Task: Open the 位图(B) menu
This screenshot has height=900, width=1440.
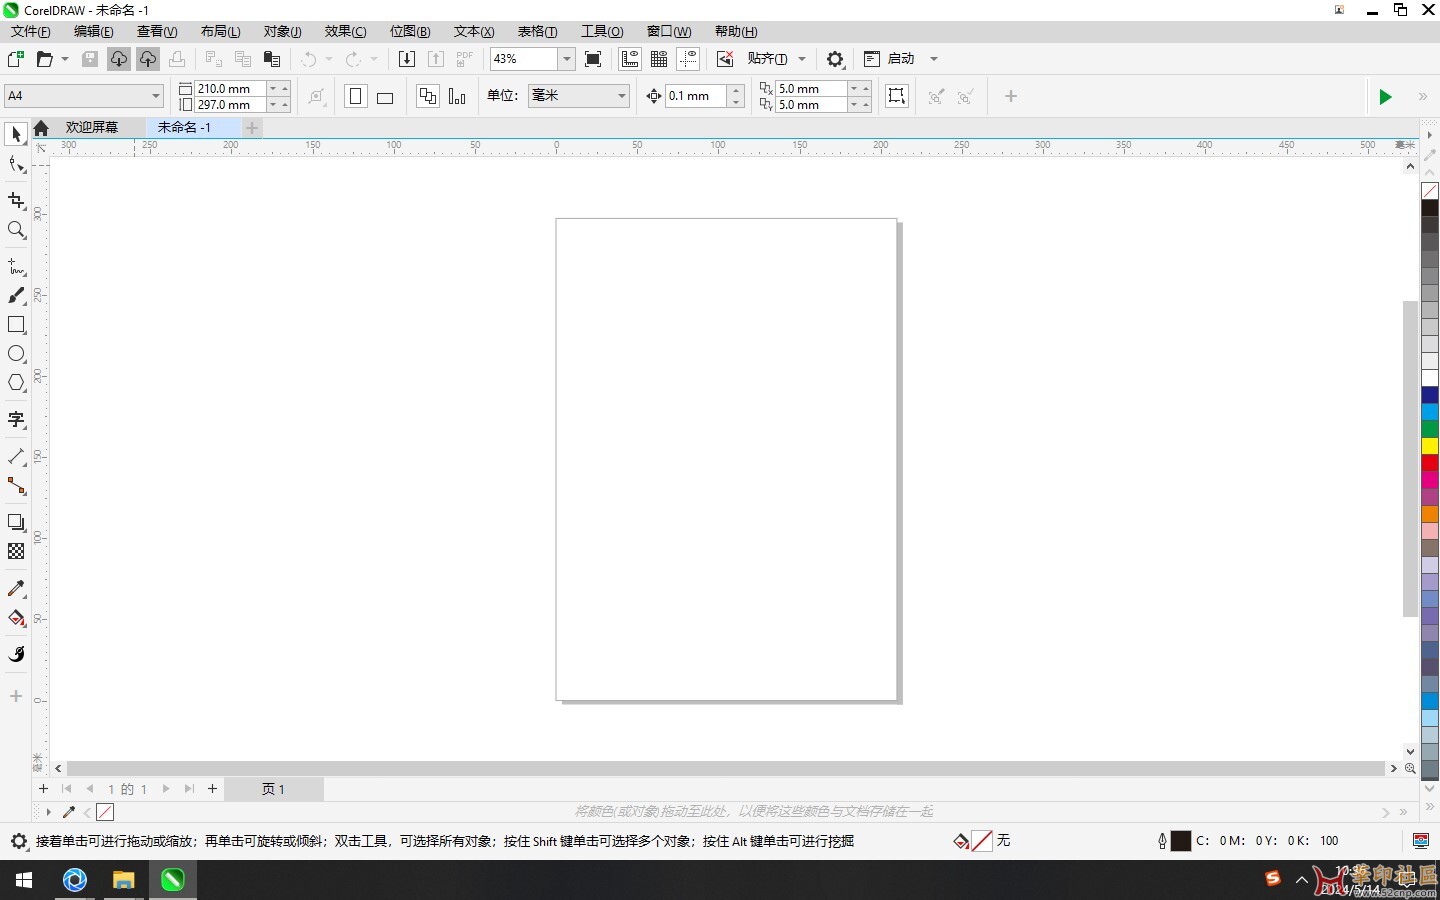Action: click(x=410, y=32)
